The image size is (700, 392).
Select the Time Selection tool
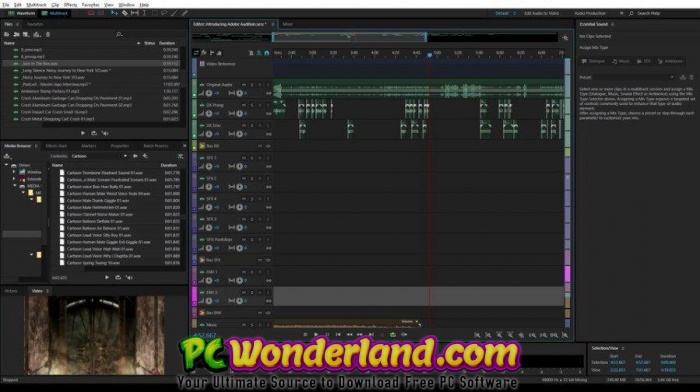coord(144,13)
